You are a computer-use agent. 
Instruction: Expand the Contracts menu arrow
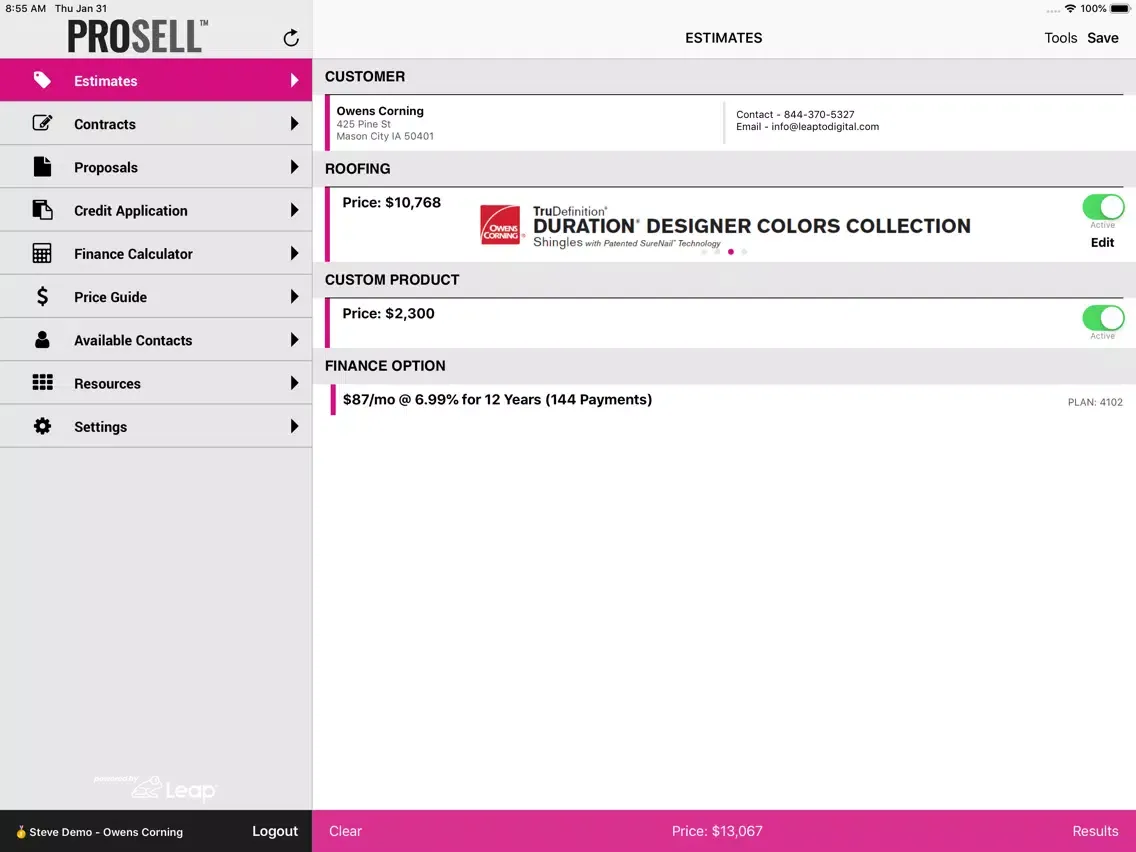tap(294, 123)
